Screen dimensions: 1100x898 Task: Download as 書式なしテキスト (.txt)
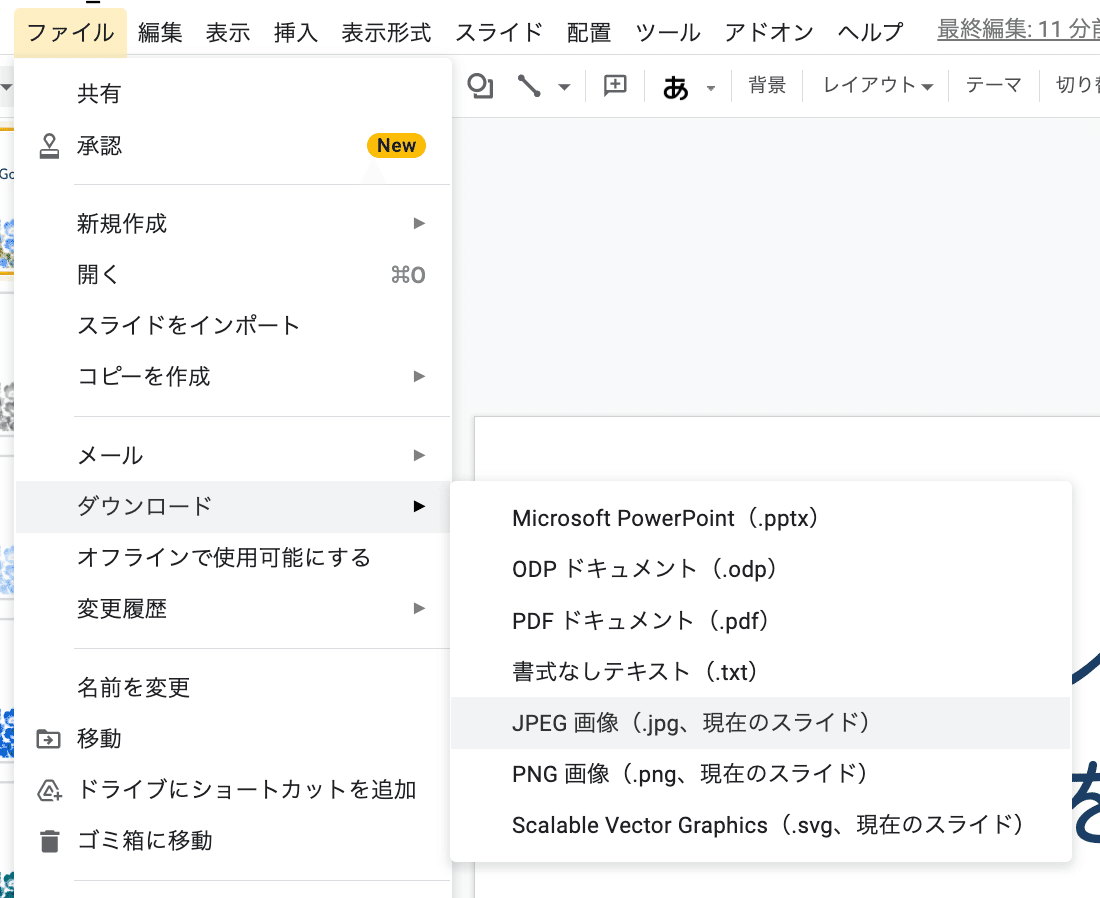click(x=760, y=672)
